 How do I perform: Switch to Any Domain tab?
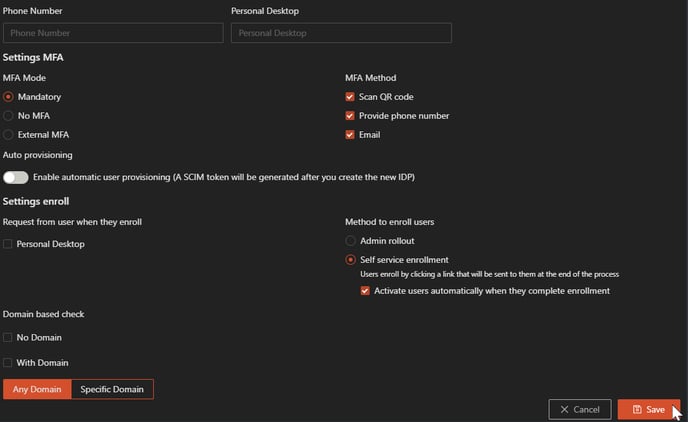[x=37, y=389]
